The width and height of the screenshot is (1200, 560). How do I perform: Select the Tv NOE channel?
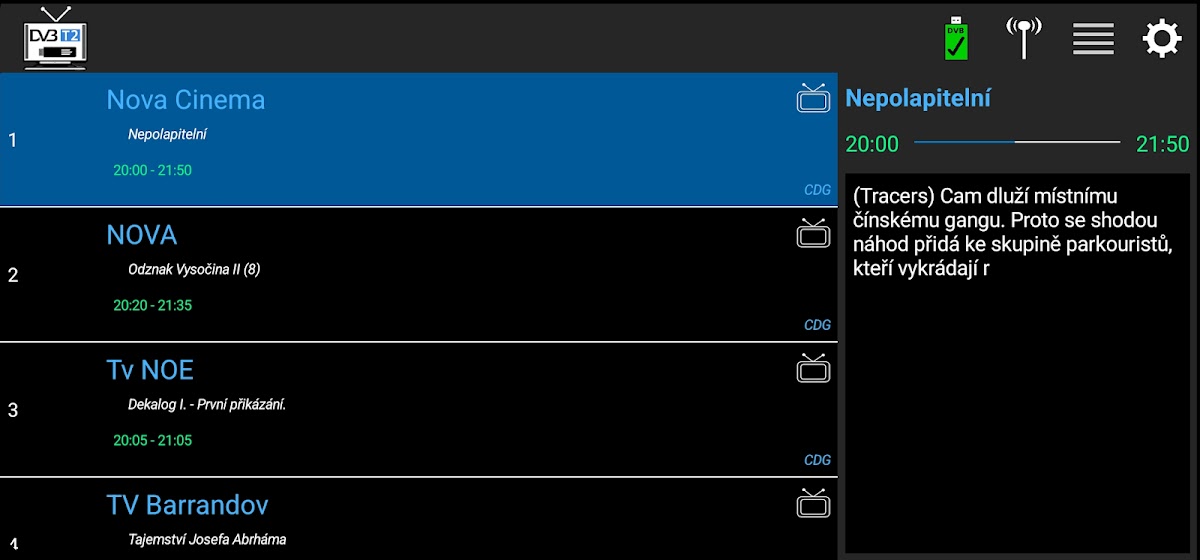point(150,370)
